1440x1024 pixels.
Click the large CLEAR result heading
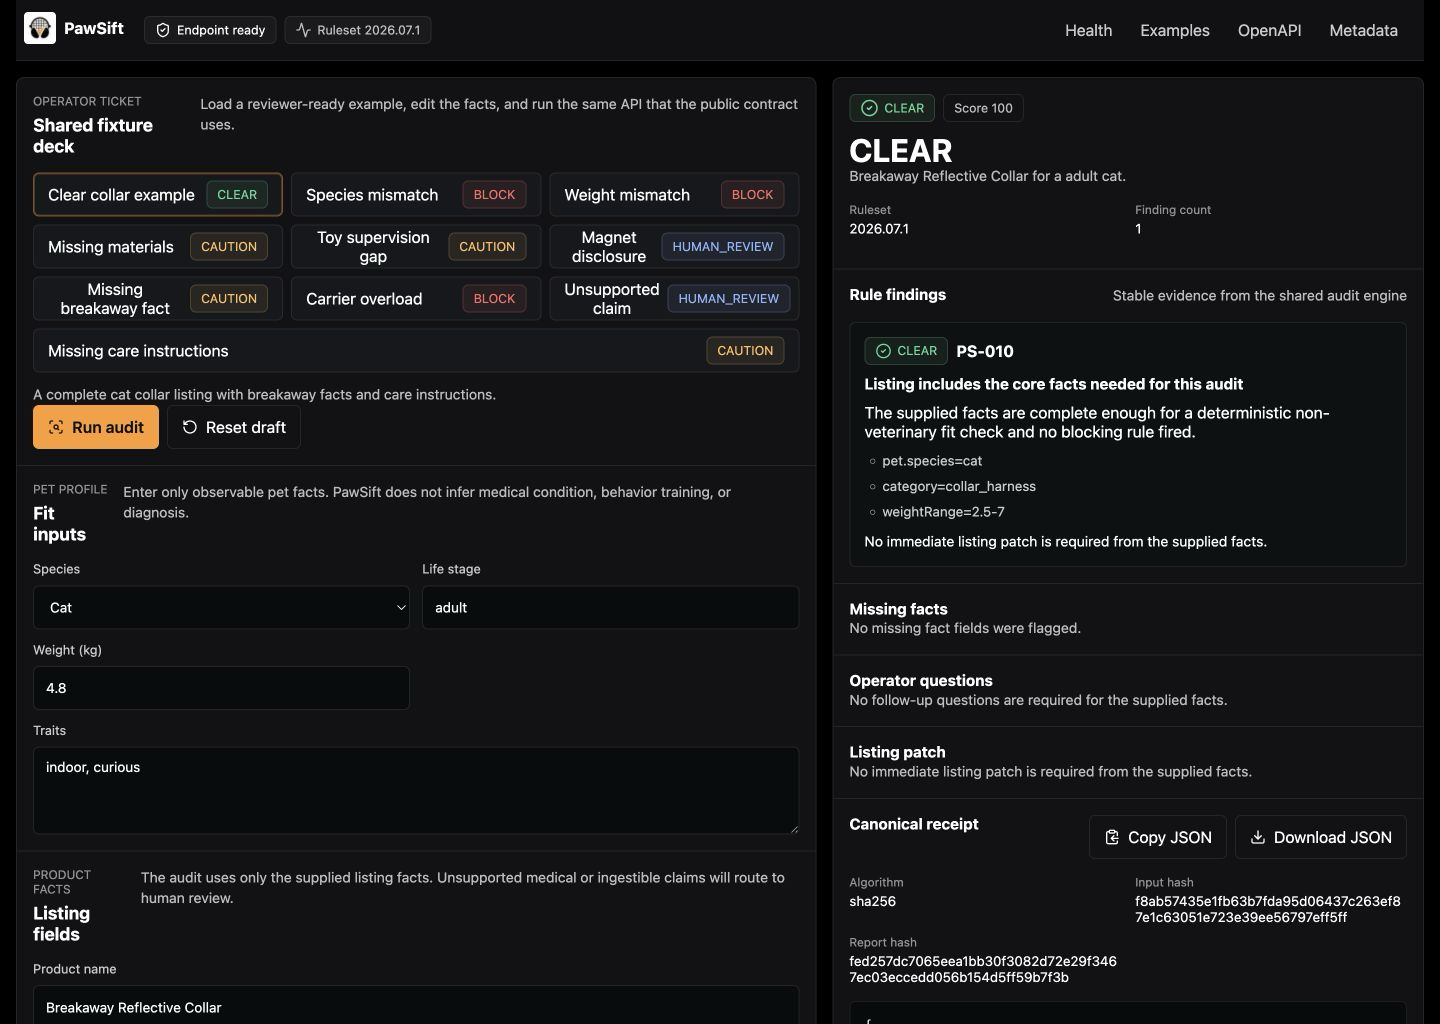(x=901, y=150)
